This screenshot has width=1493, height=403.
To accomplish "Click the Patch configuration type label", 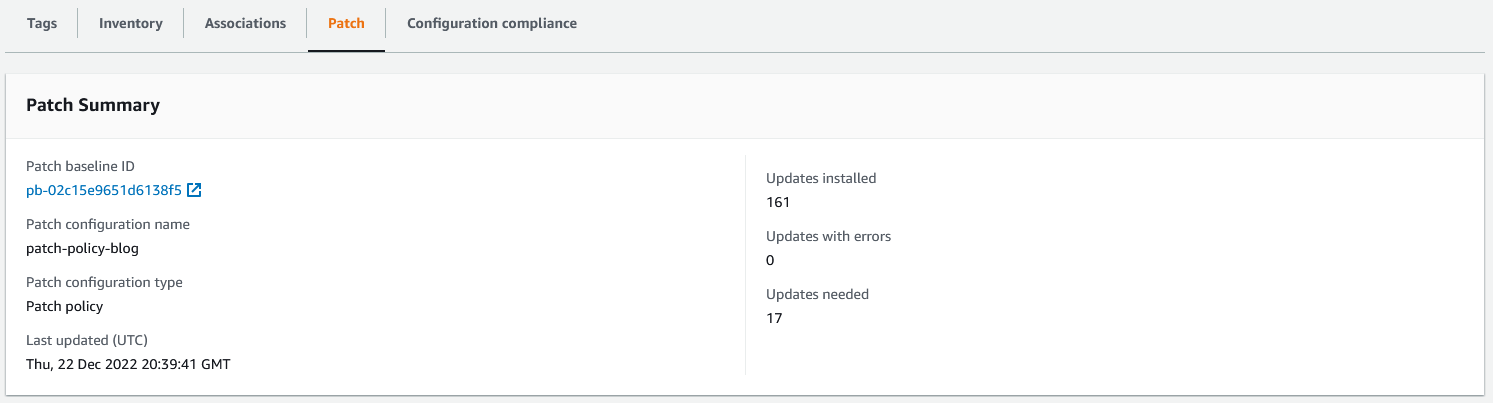I will tap(104, 282).
